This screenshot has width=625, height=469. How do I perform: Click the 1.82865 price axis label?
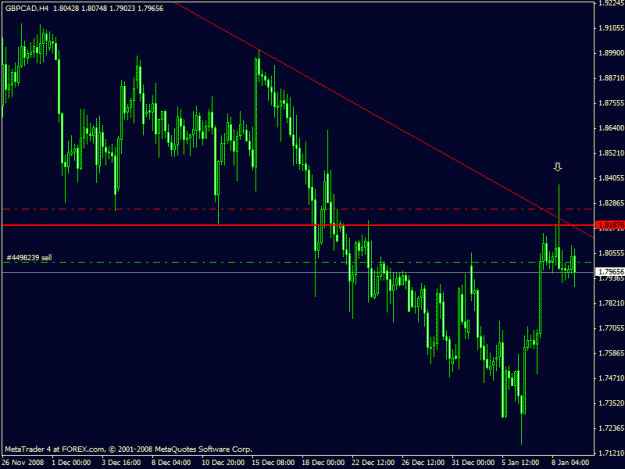tap(611, 203)
